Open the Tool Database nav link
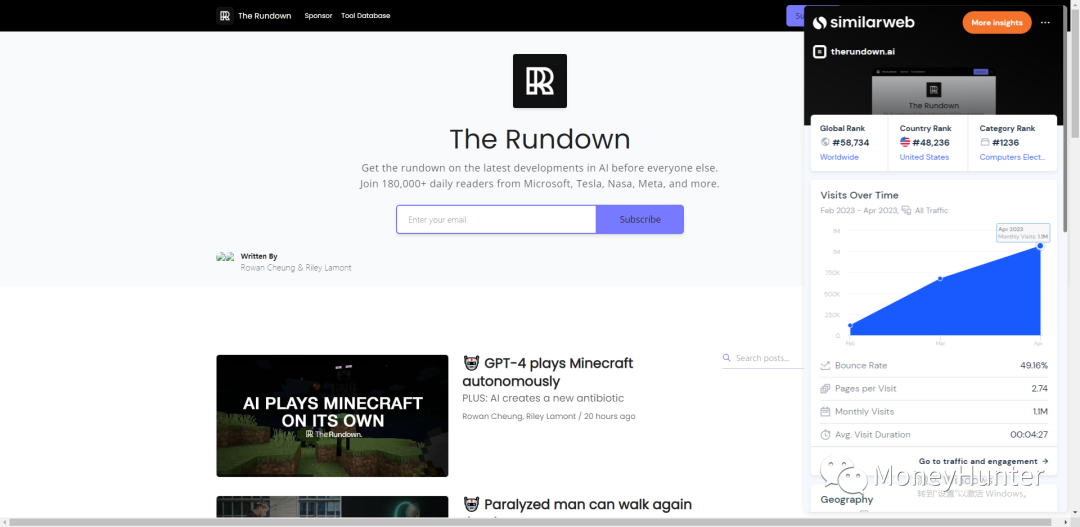 click(366, 16)
